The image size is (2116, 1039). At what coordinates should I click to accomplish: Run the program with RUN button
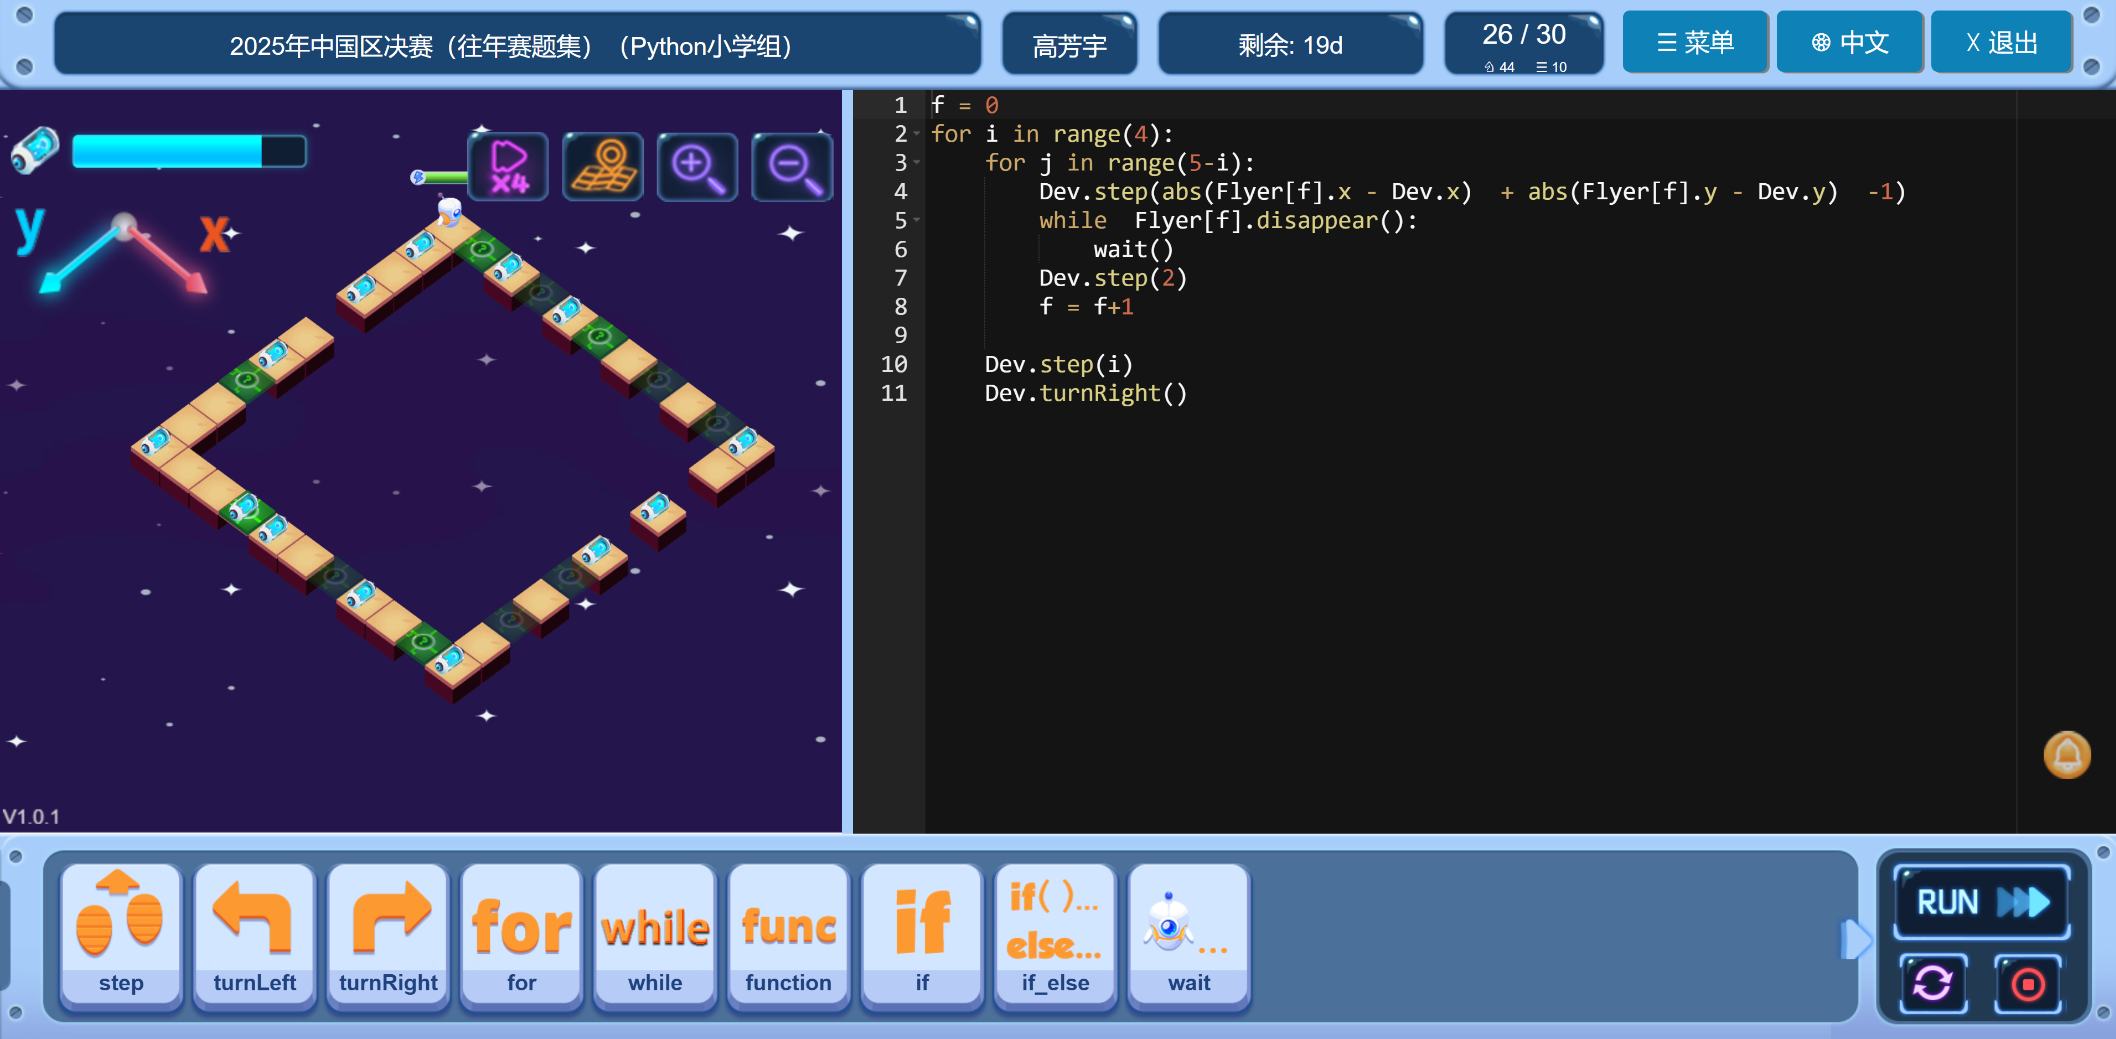tap(1981, 902)
